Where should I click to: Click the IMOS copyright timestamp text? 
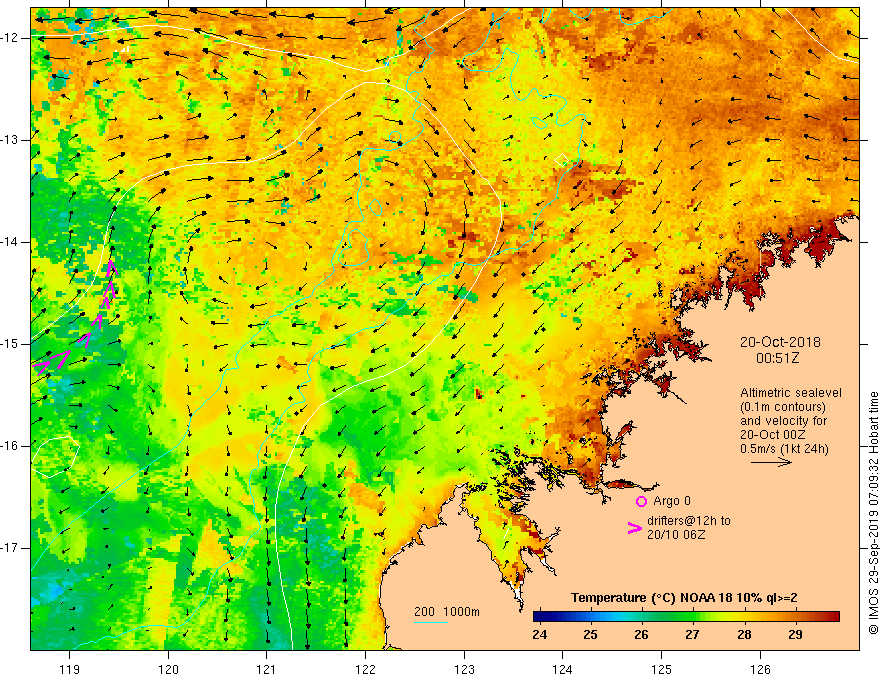pyautogui.click(x=873, y=513)
